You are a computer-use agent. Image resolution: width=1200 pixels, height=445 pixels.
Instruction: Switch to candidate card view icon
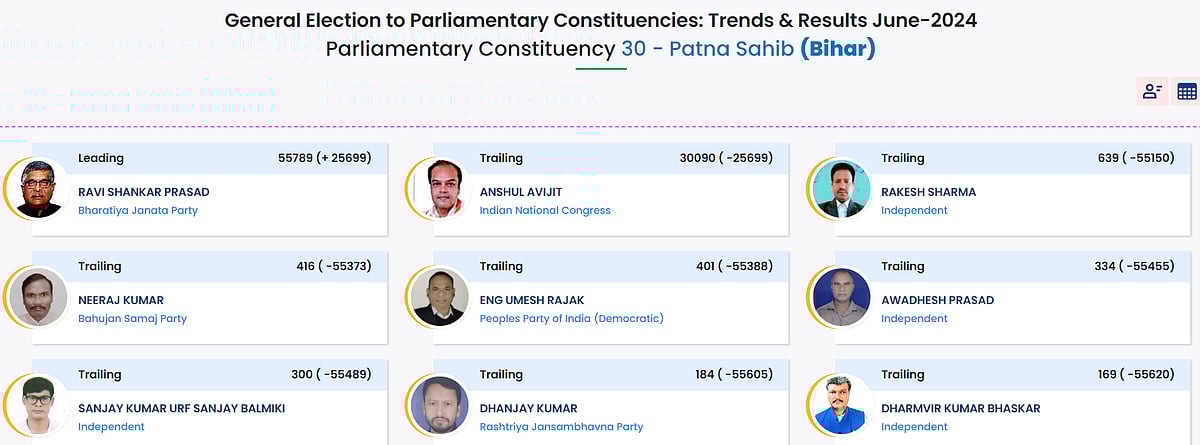[1152, 91]
